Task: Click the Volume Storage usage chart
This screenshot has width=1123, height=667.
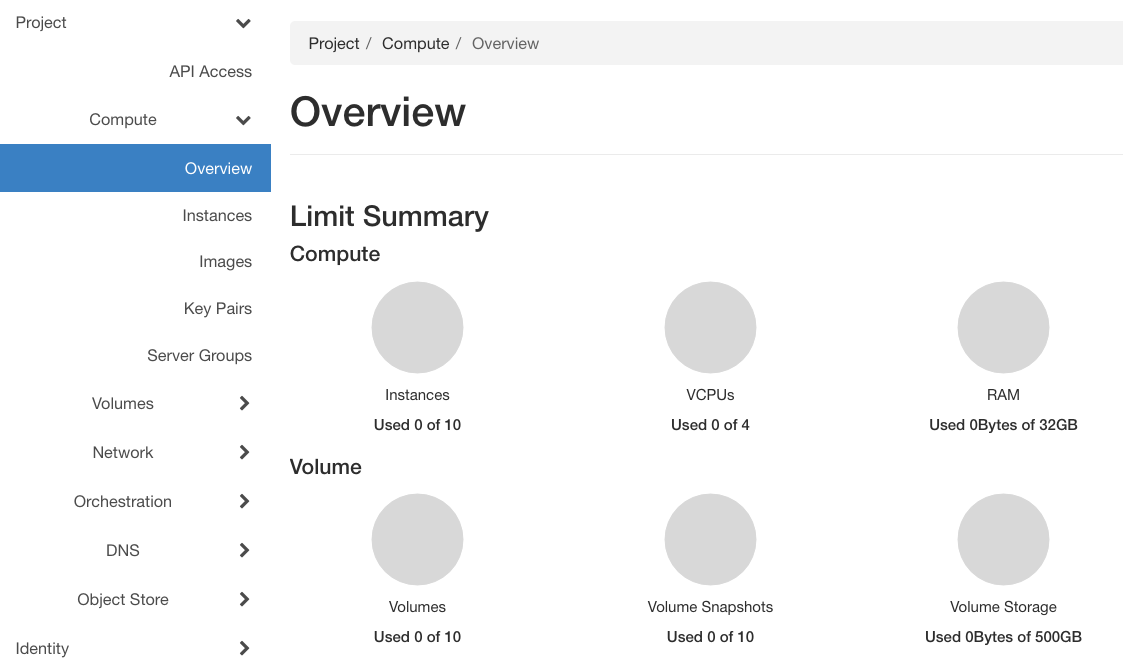Action: click(1003, 540)
